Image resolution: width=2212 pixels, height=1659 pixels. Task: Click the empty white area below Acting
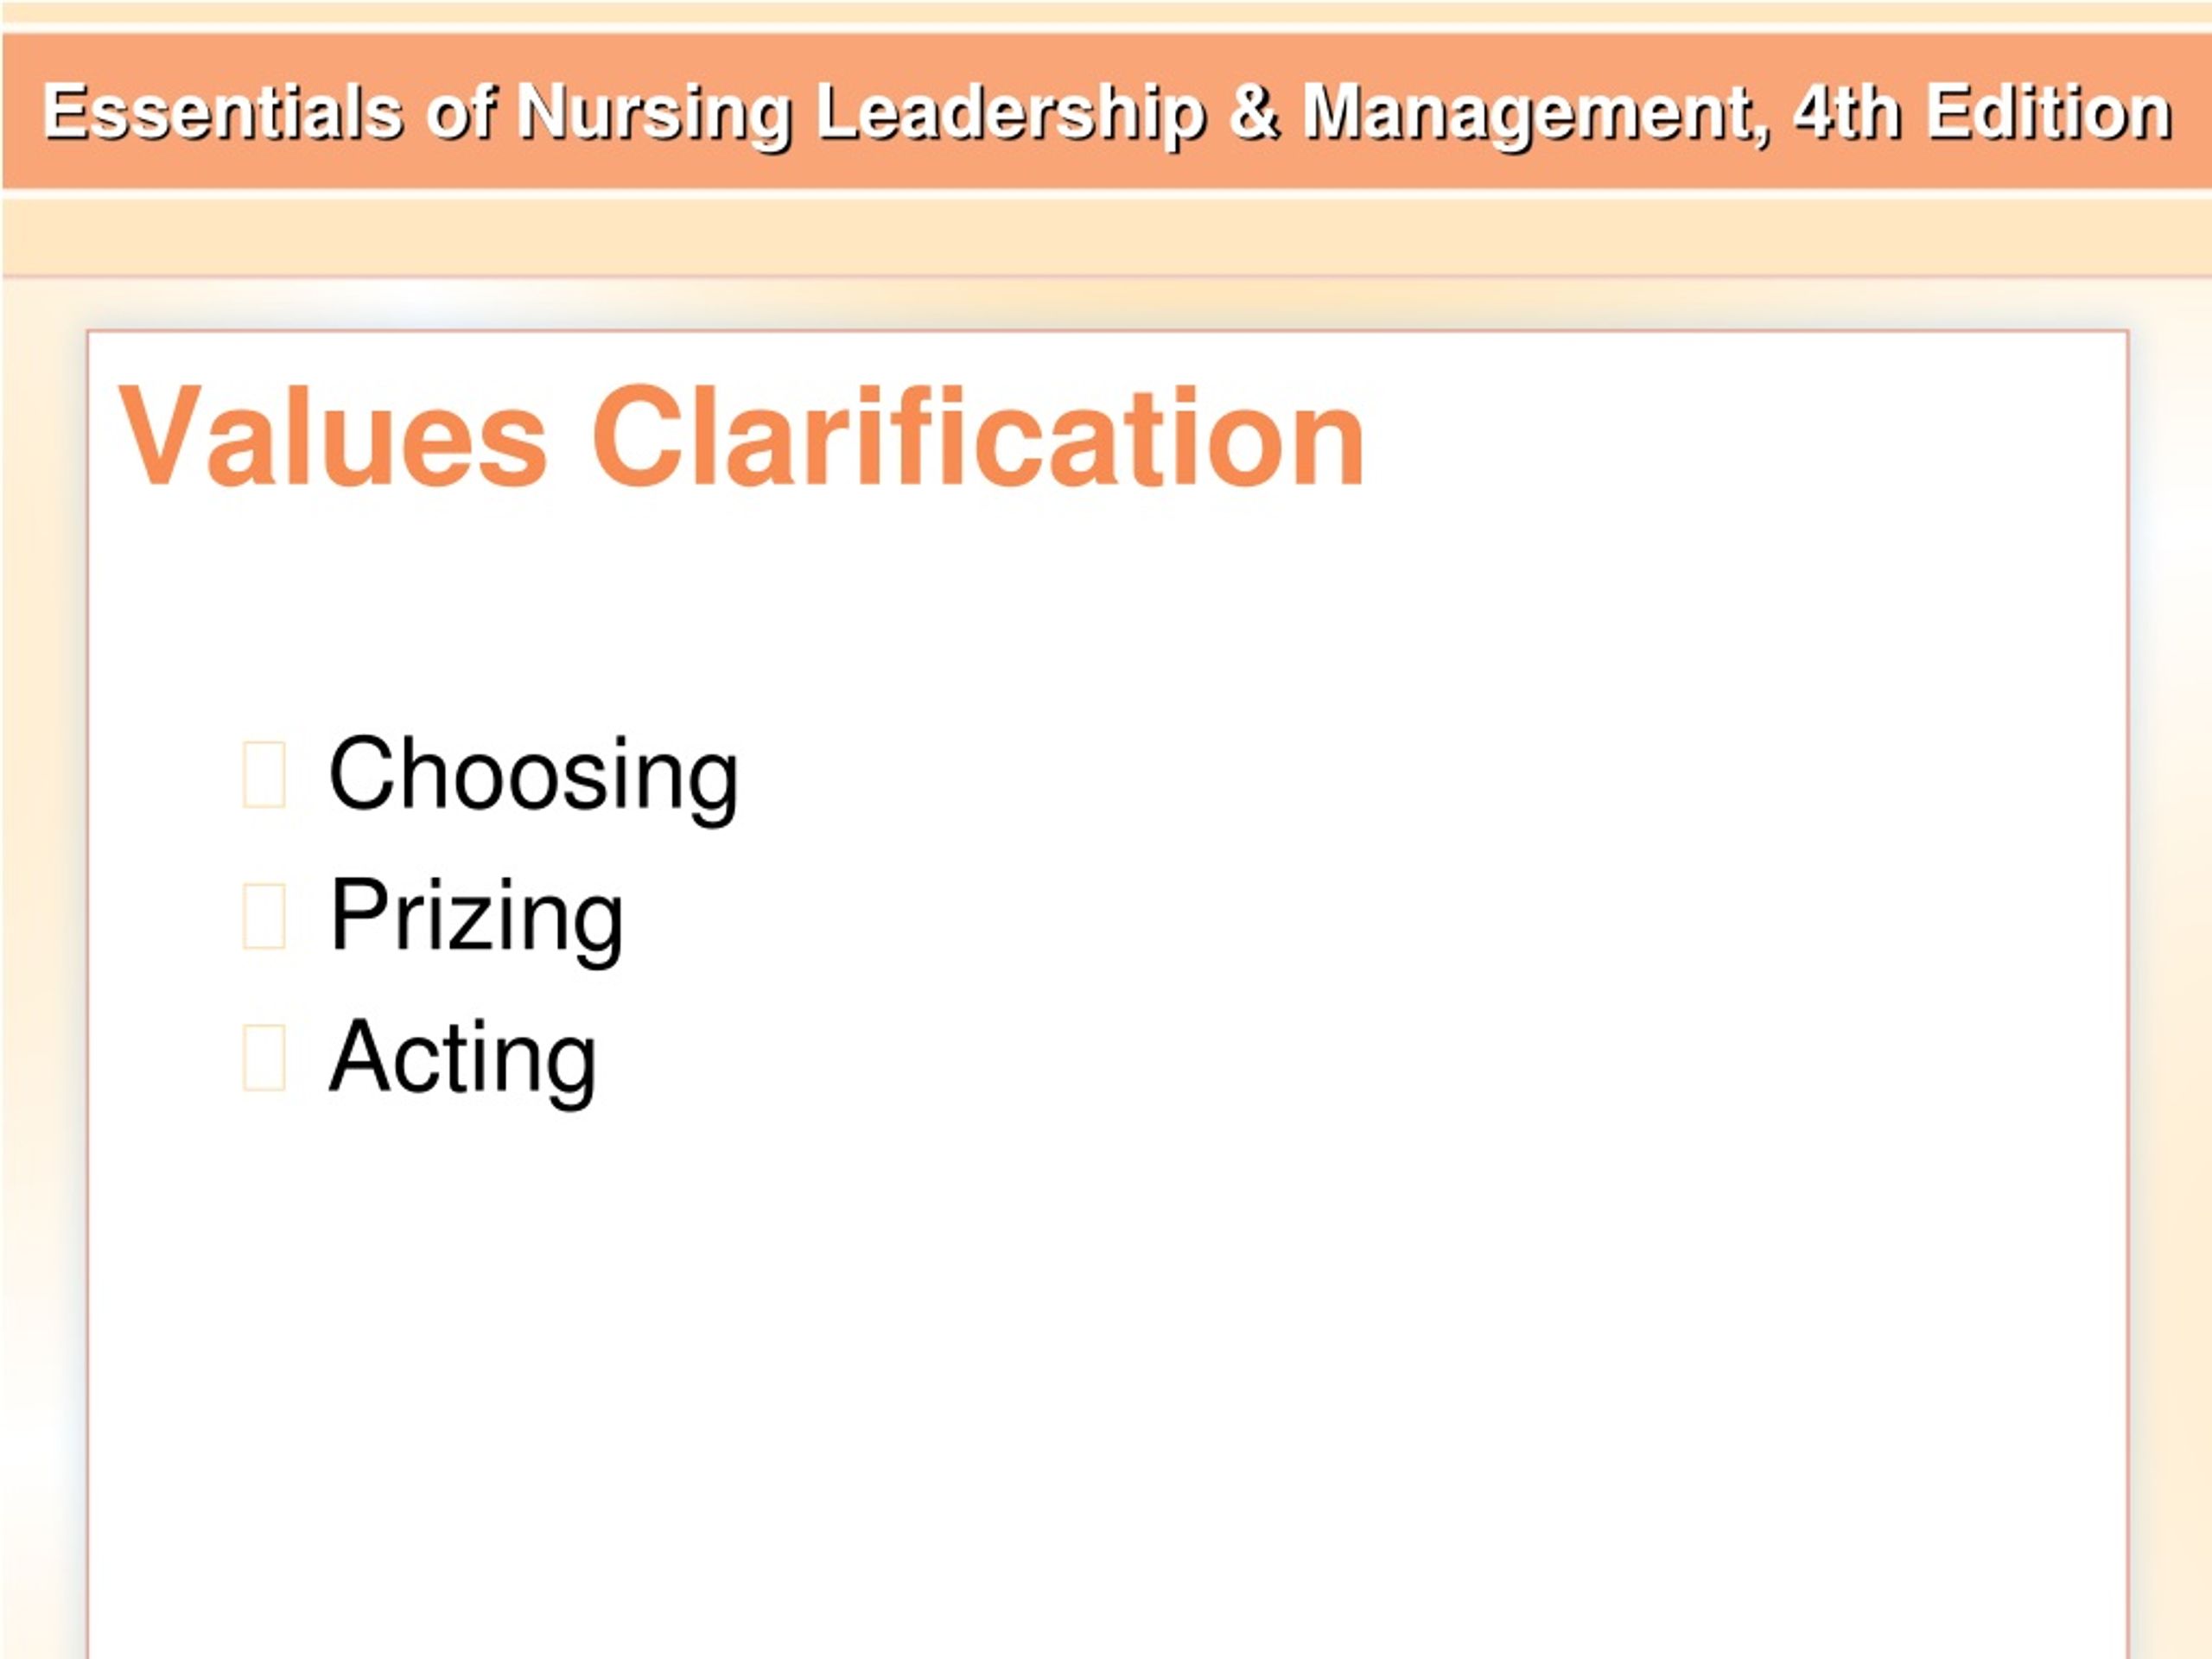tap(1106, 1380)
